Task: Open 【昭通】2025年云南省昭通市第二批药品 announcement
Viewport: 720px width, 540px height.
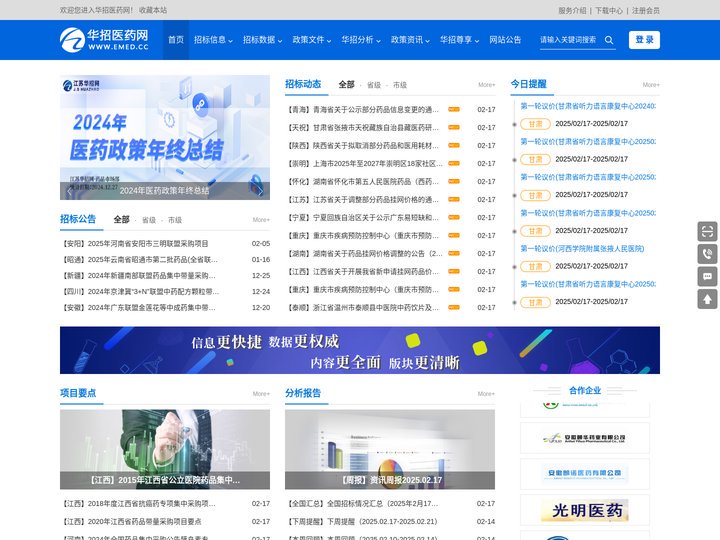Action: [140, 259]
